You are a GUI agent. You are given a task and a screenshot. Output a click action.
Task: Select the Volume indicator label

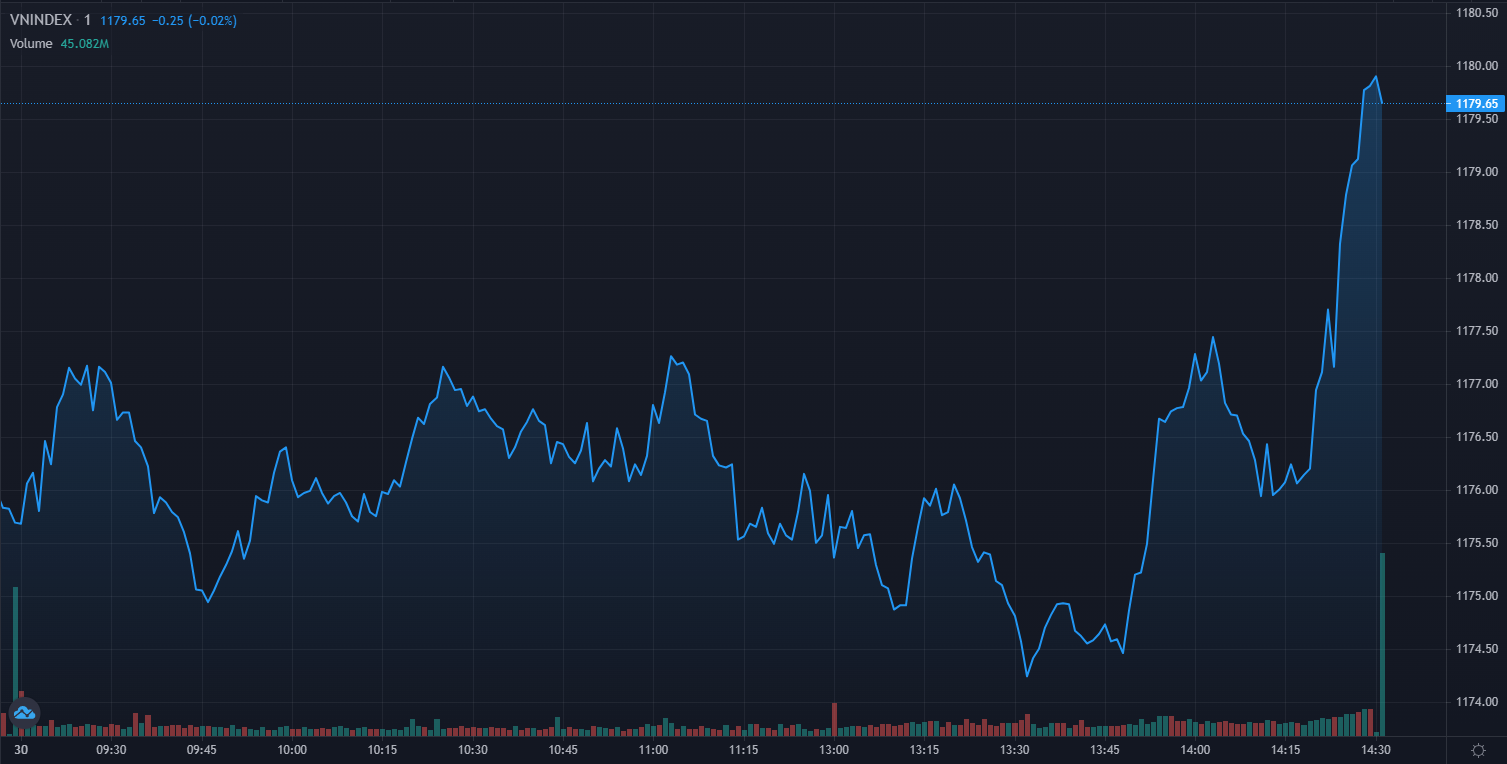click(31, 44)
